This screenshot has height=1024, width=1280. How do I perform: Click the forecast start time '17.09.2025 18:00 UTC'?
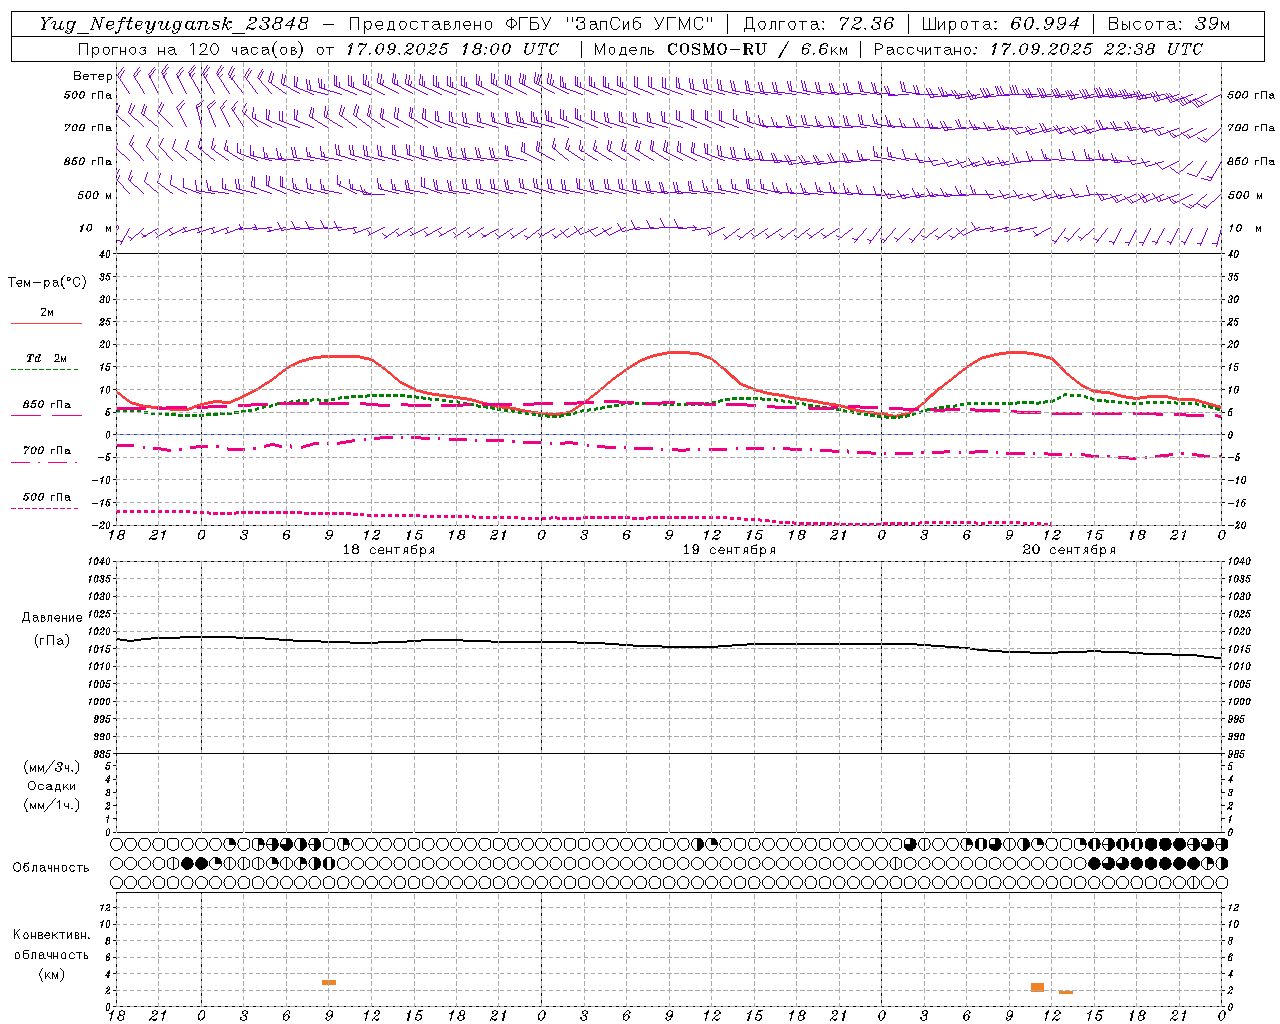pyautogui.click(x=452, y=49)
